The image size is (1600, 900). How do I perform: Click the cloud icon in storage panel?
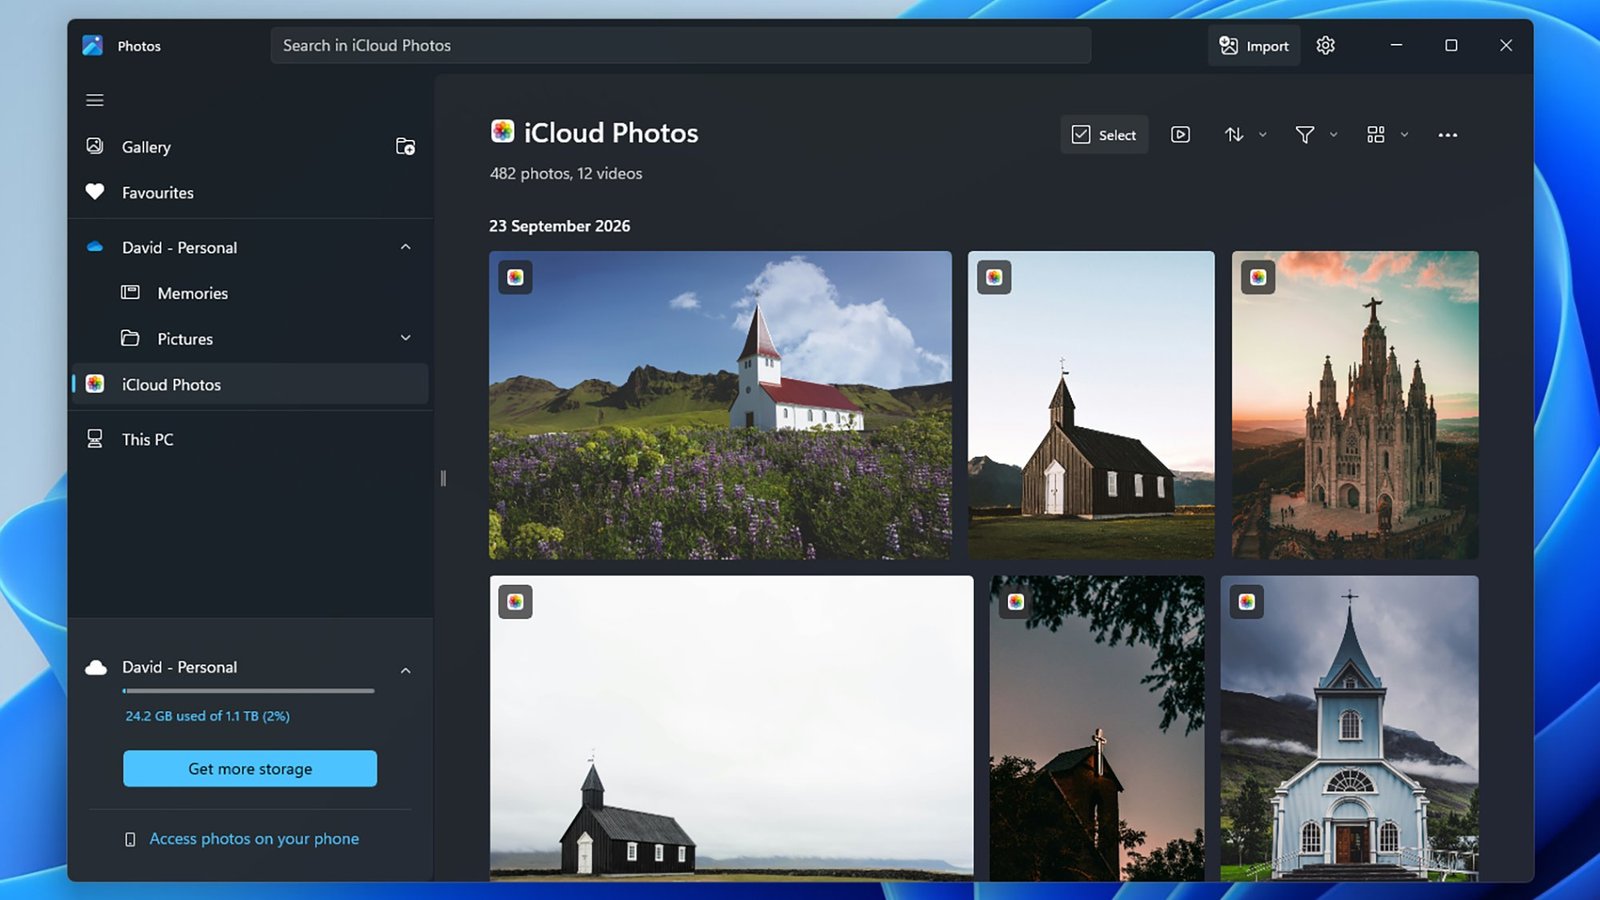pyautogui.click(x=96, y=667)
